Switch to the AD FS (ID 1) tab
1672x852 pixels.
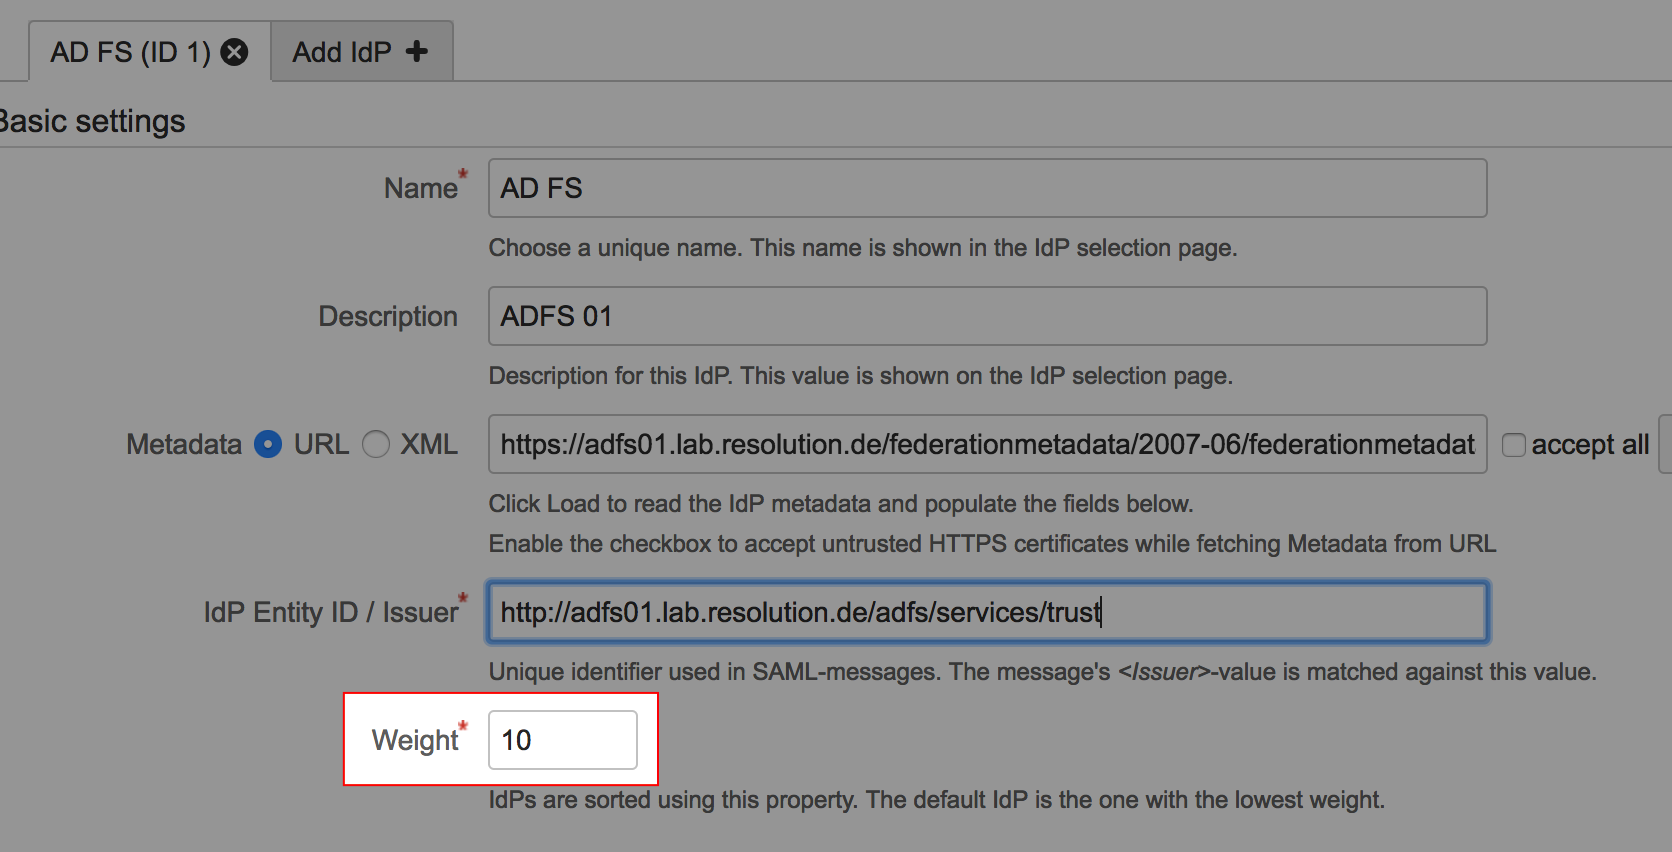[130, 52]
